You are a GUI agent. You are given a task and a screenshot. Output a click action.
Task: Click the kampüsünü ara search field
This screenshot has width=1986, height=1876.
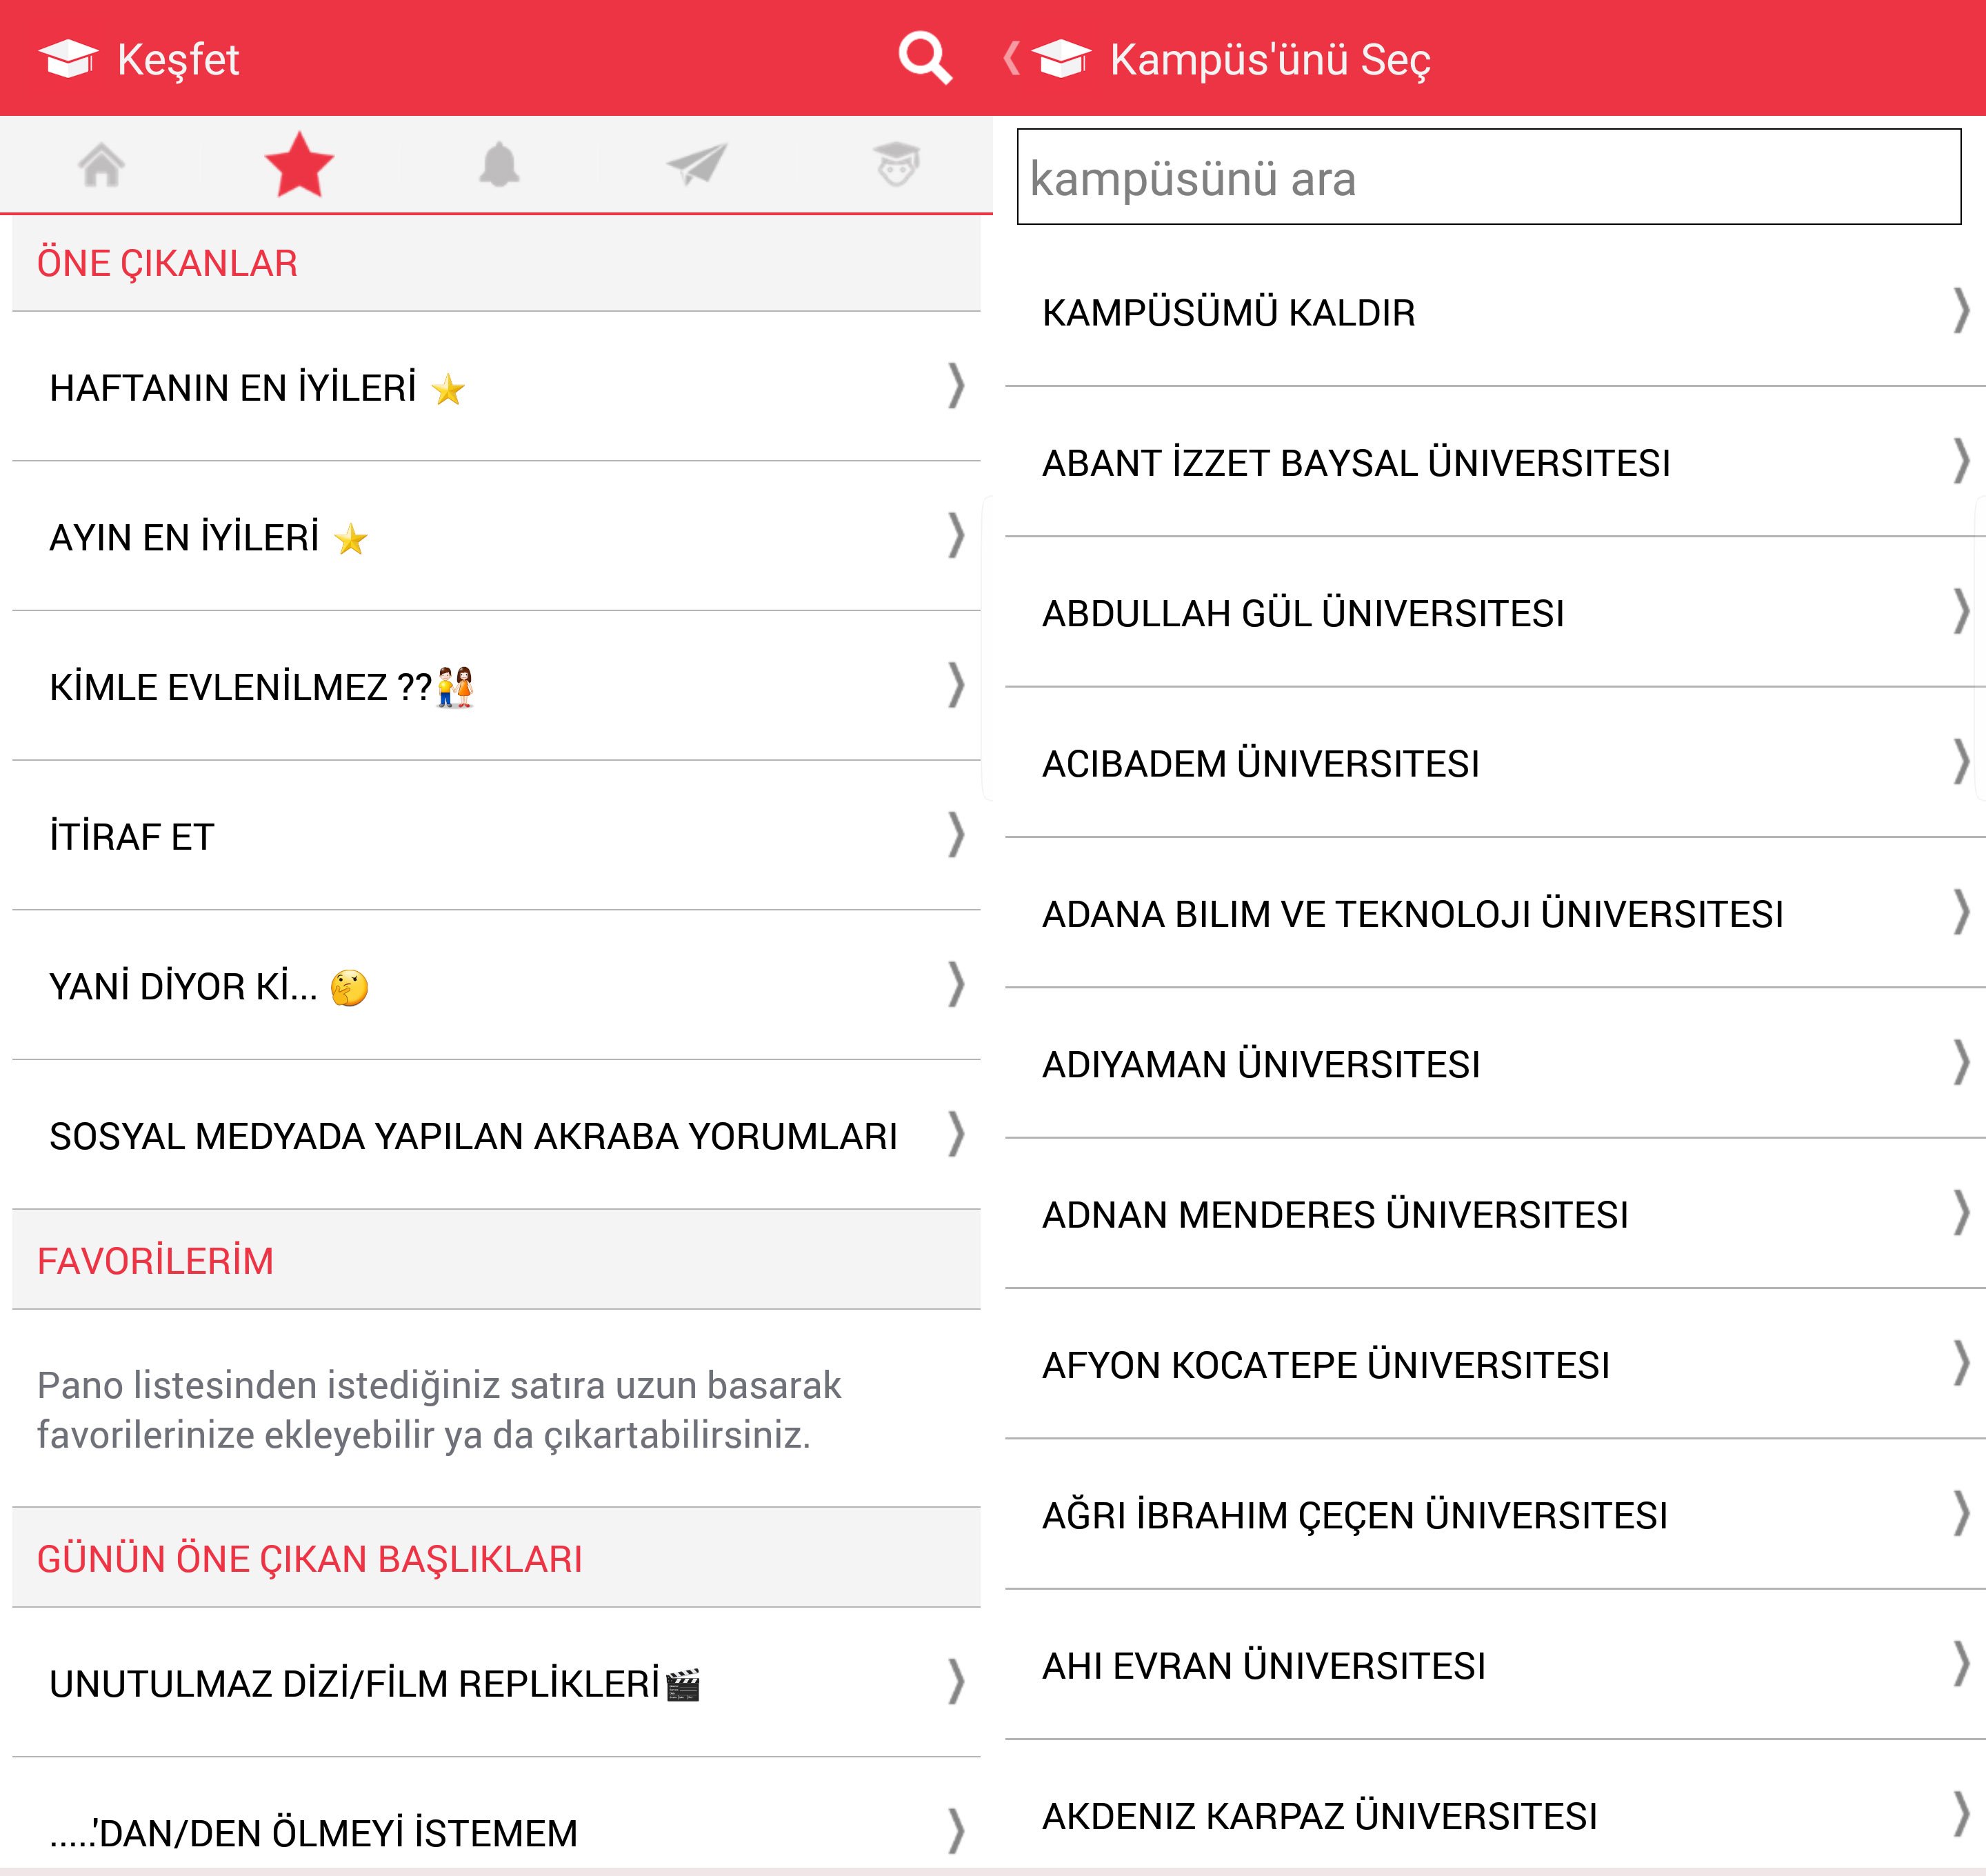coord(1488,177)
